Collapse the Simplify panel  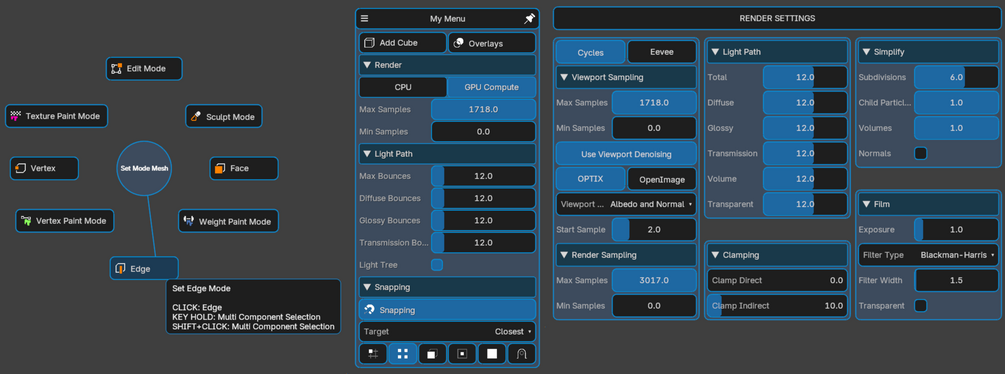point(929,53)
